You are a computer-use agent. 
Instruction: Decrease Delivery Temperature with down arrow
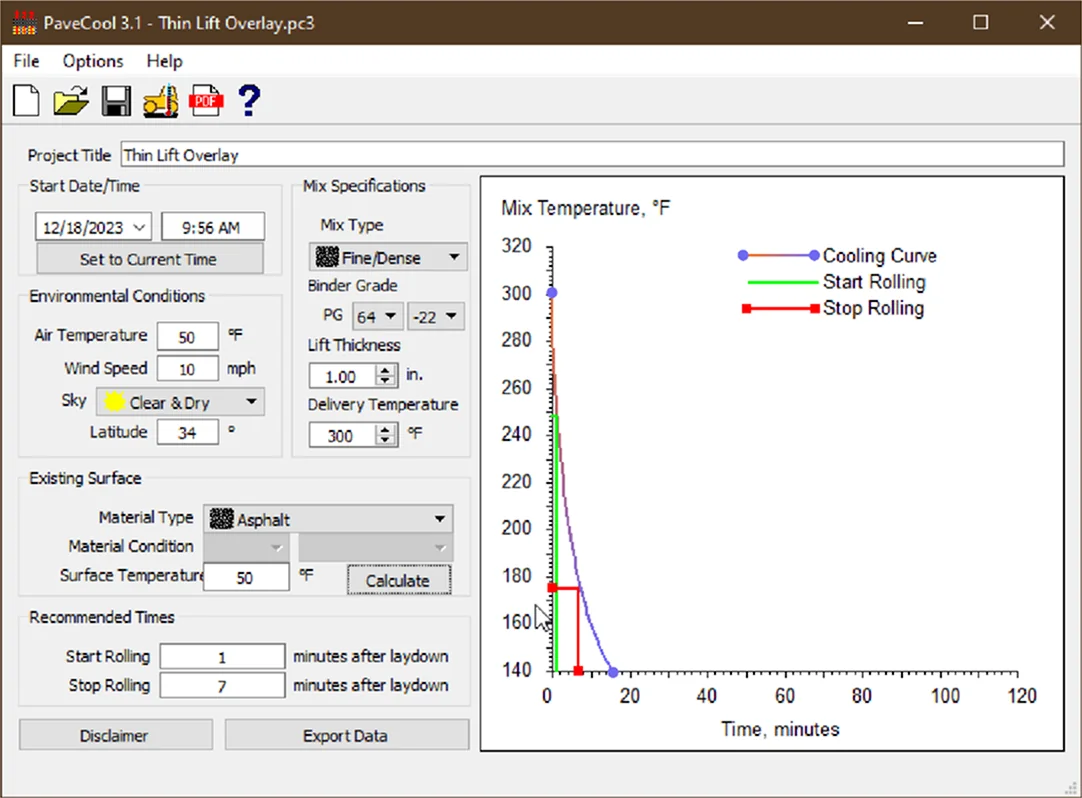point(386,441)
